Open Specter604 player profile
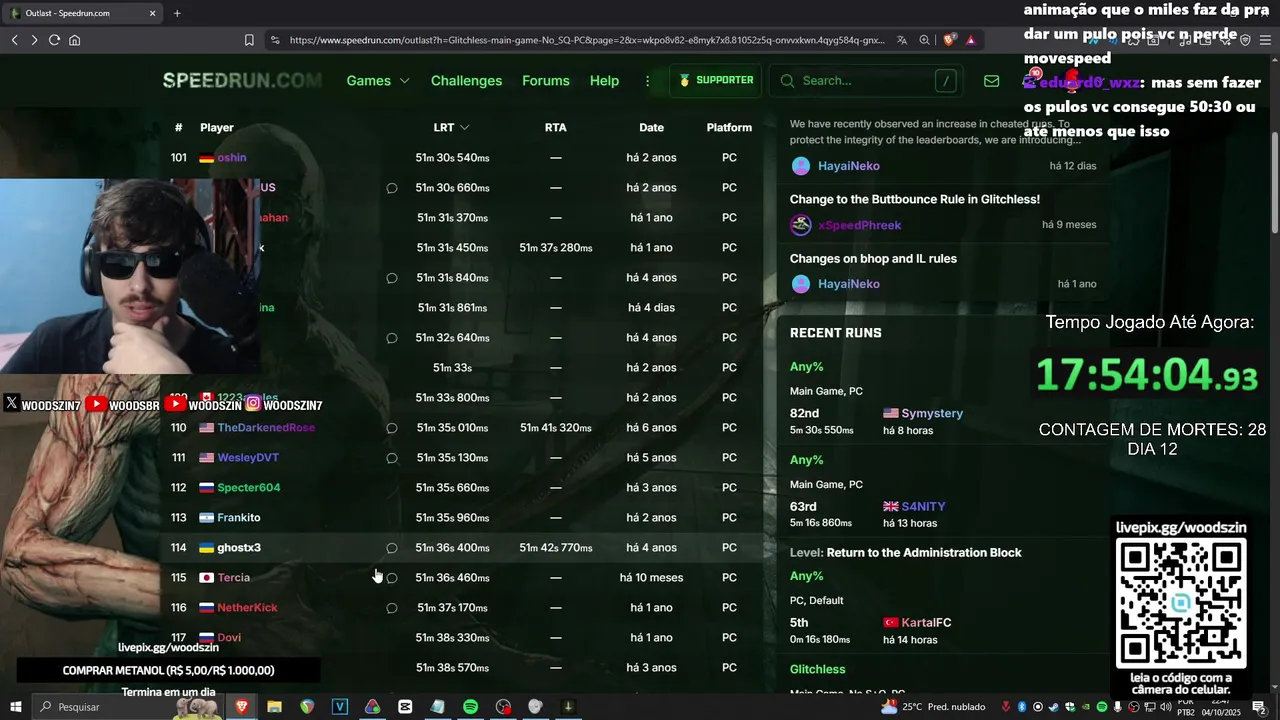This screenshot has height=720, width=1280. 249,487
